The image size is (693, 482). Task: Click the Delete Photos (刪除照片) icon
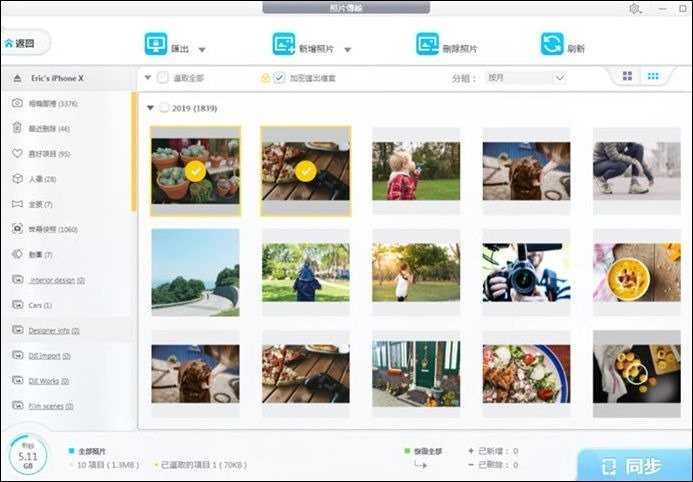tap(428, 44)
